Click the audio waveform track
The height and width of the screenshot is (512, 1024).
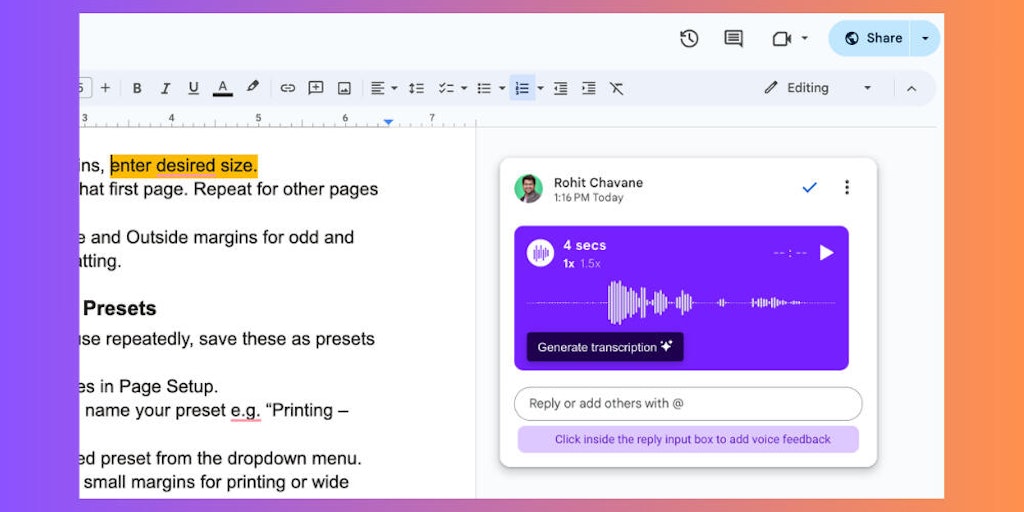click(681, 302)
